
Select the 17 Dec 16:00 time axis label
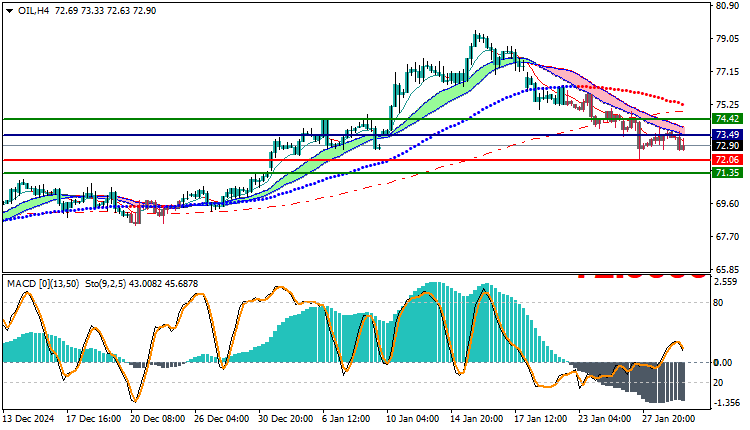coord(93,419)
